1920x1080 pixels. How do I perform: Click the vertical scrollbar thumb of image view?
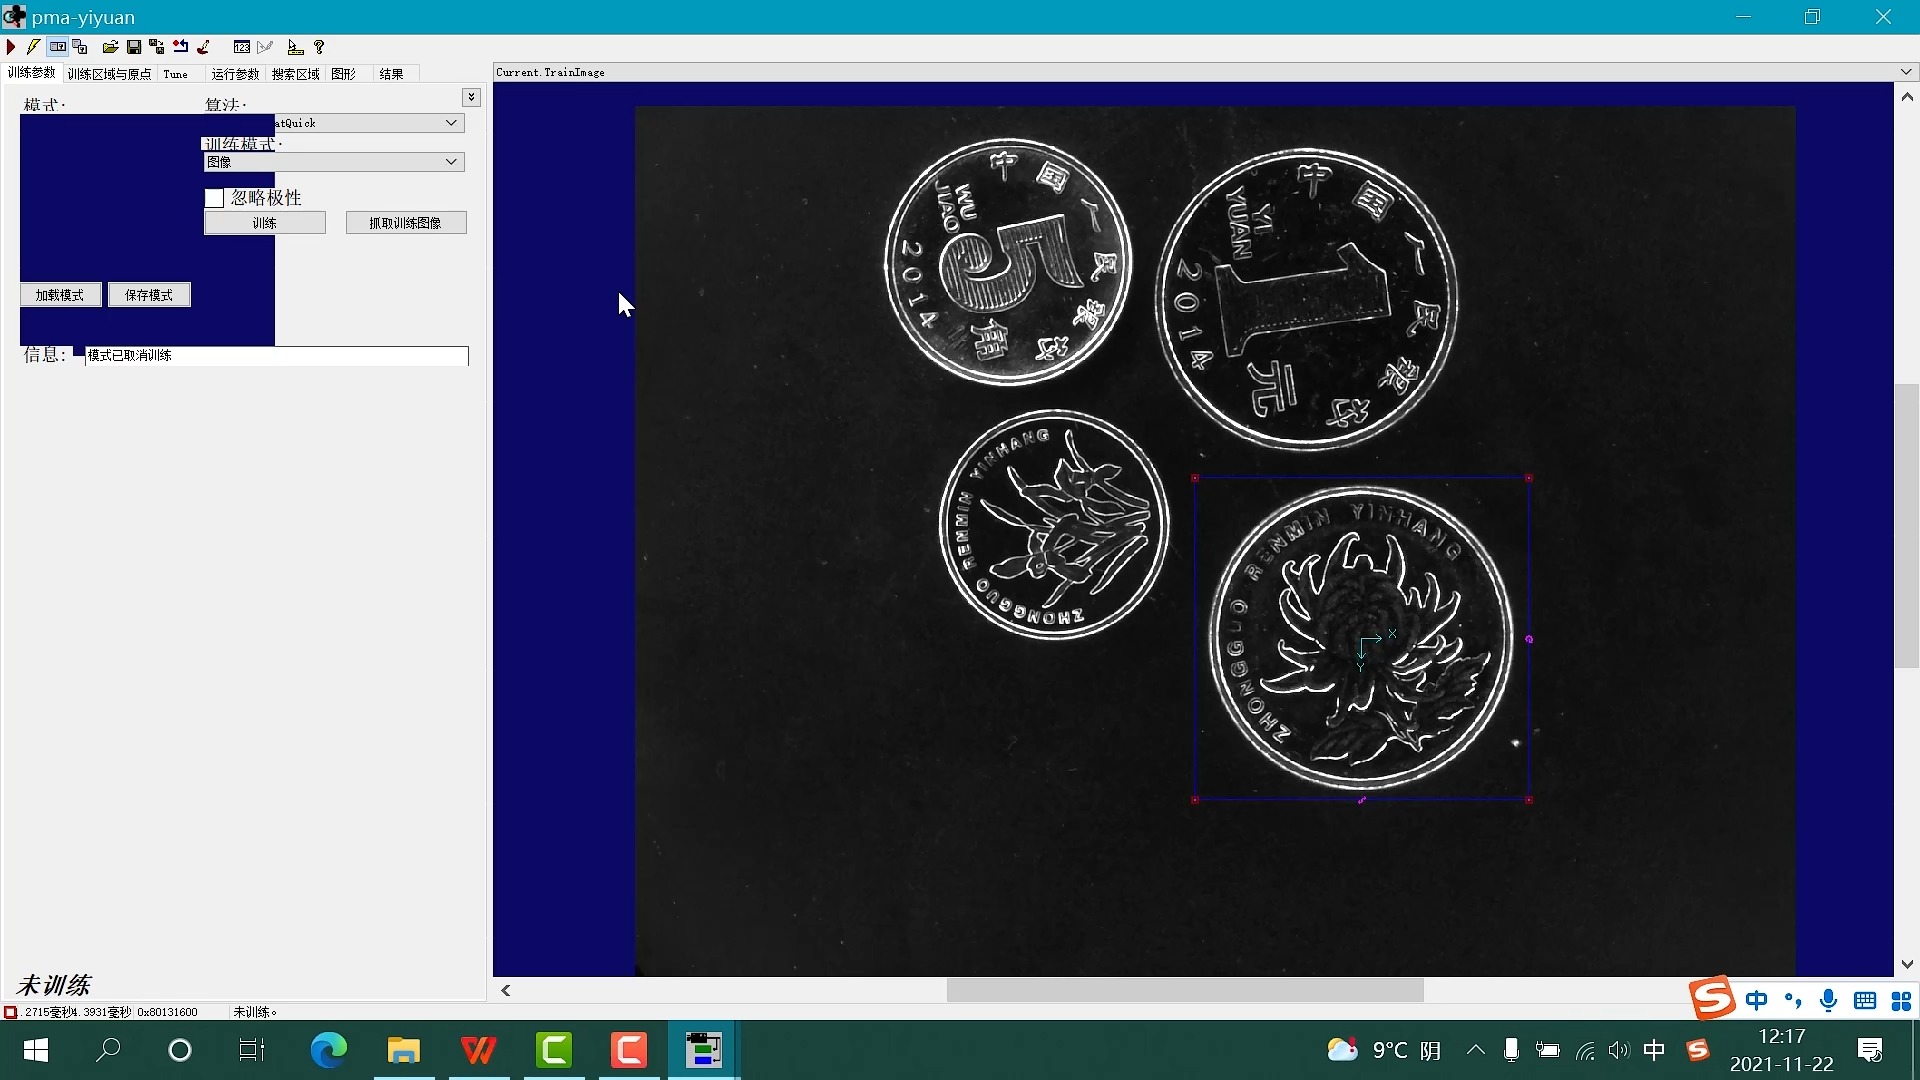point(1907,525)
